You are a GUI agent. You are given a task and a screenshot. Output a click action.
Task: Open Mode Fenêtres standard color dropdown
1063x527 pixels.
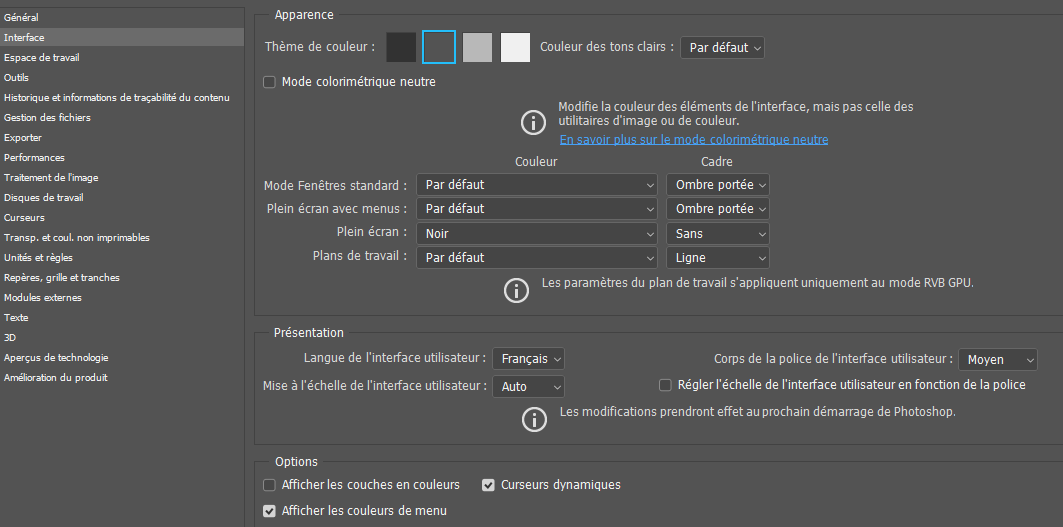[536, 184]
